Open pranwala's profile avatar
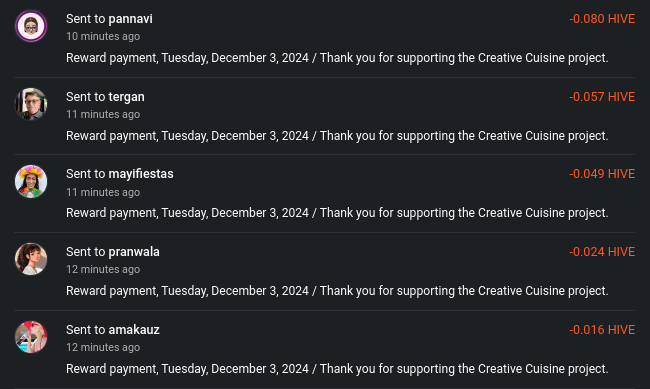 pyautogui.click(x=31, y=259)
